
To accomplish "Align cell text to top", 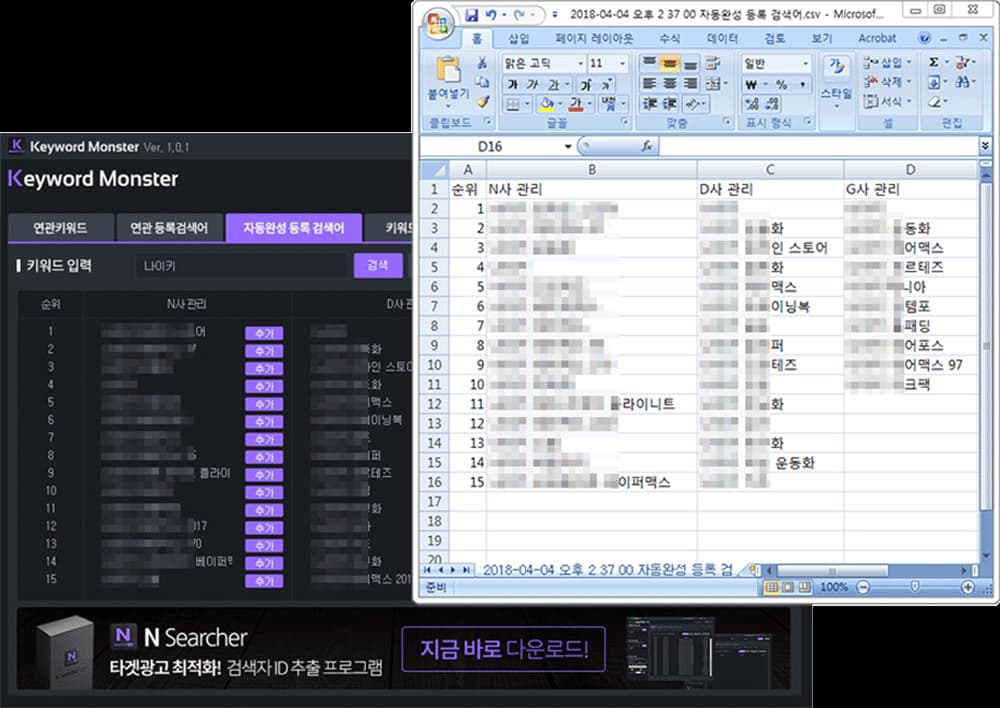I will [649, 63].
